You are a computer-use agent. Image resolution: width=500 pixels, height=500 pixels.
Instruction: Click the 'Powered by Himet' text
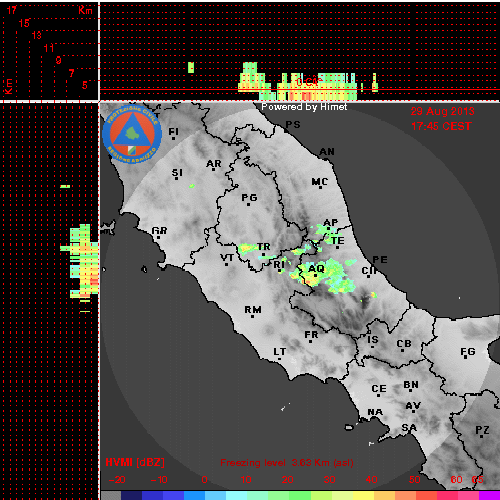point(304,107)
